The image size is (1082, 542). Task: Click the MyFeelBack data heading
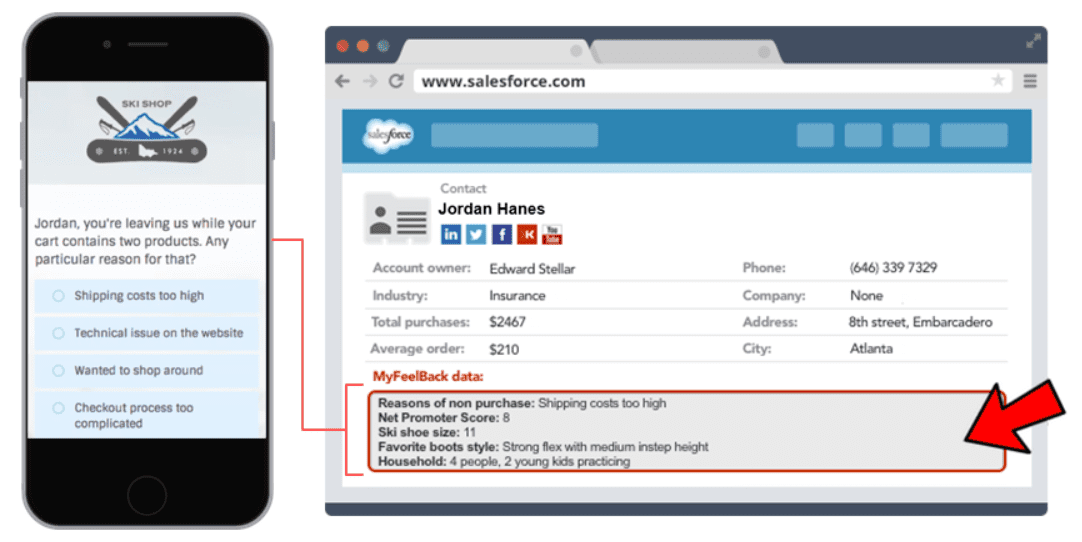[x=428, y=376]
